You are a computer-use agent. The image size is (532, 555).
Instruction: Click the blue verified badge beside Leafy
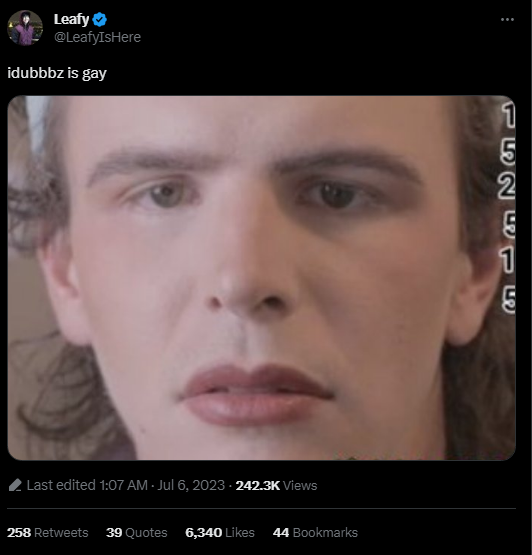[x=99, y=19]
